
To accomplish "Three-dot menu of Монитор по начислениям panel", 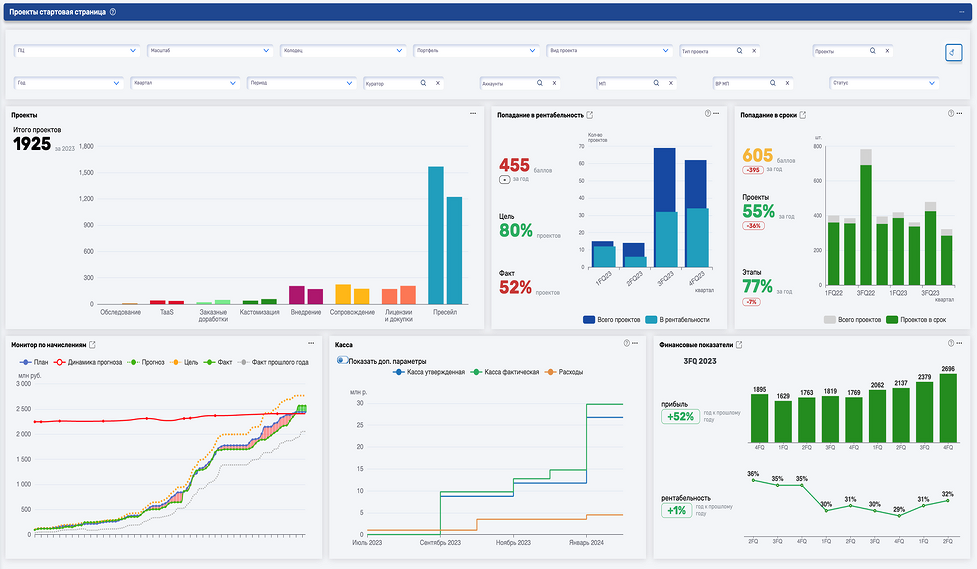I will click(311, 343).
